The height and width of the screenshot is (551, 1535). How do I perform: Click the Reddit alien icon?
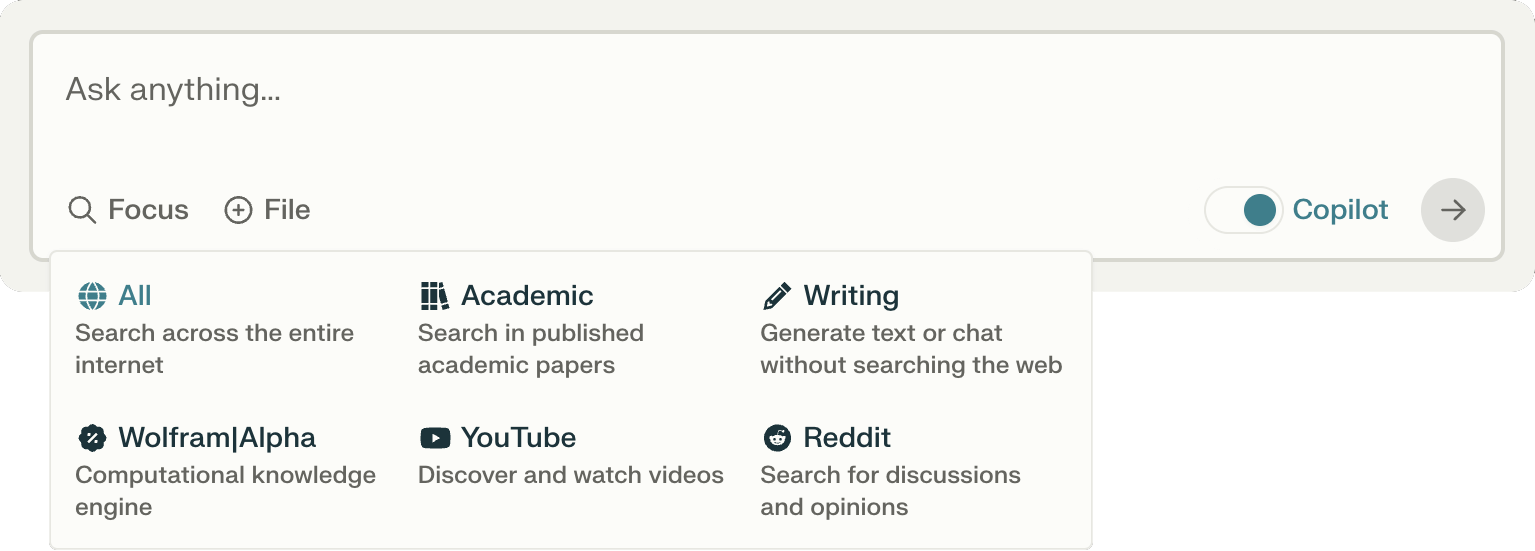[776, 438]
